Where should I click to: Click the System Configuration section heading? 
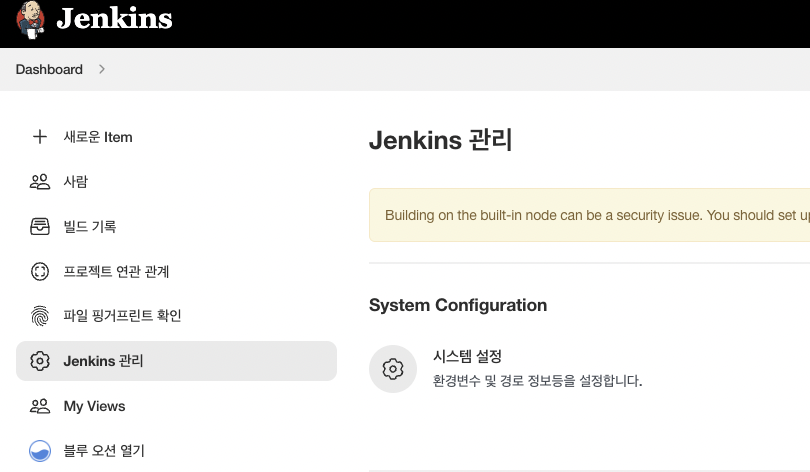click(458, 305)
